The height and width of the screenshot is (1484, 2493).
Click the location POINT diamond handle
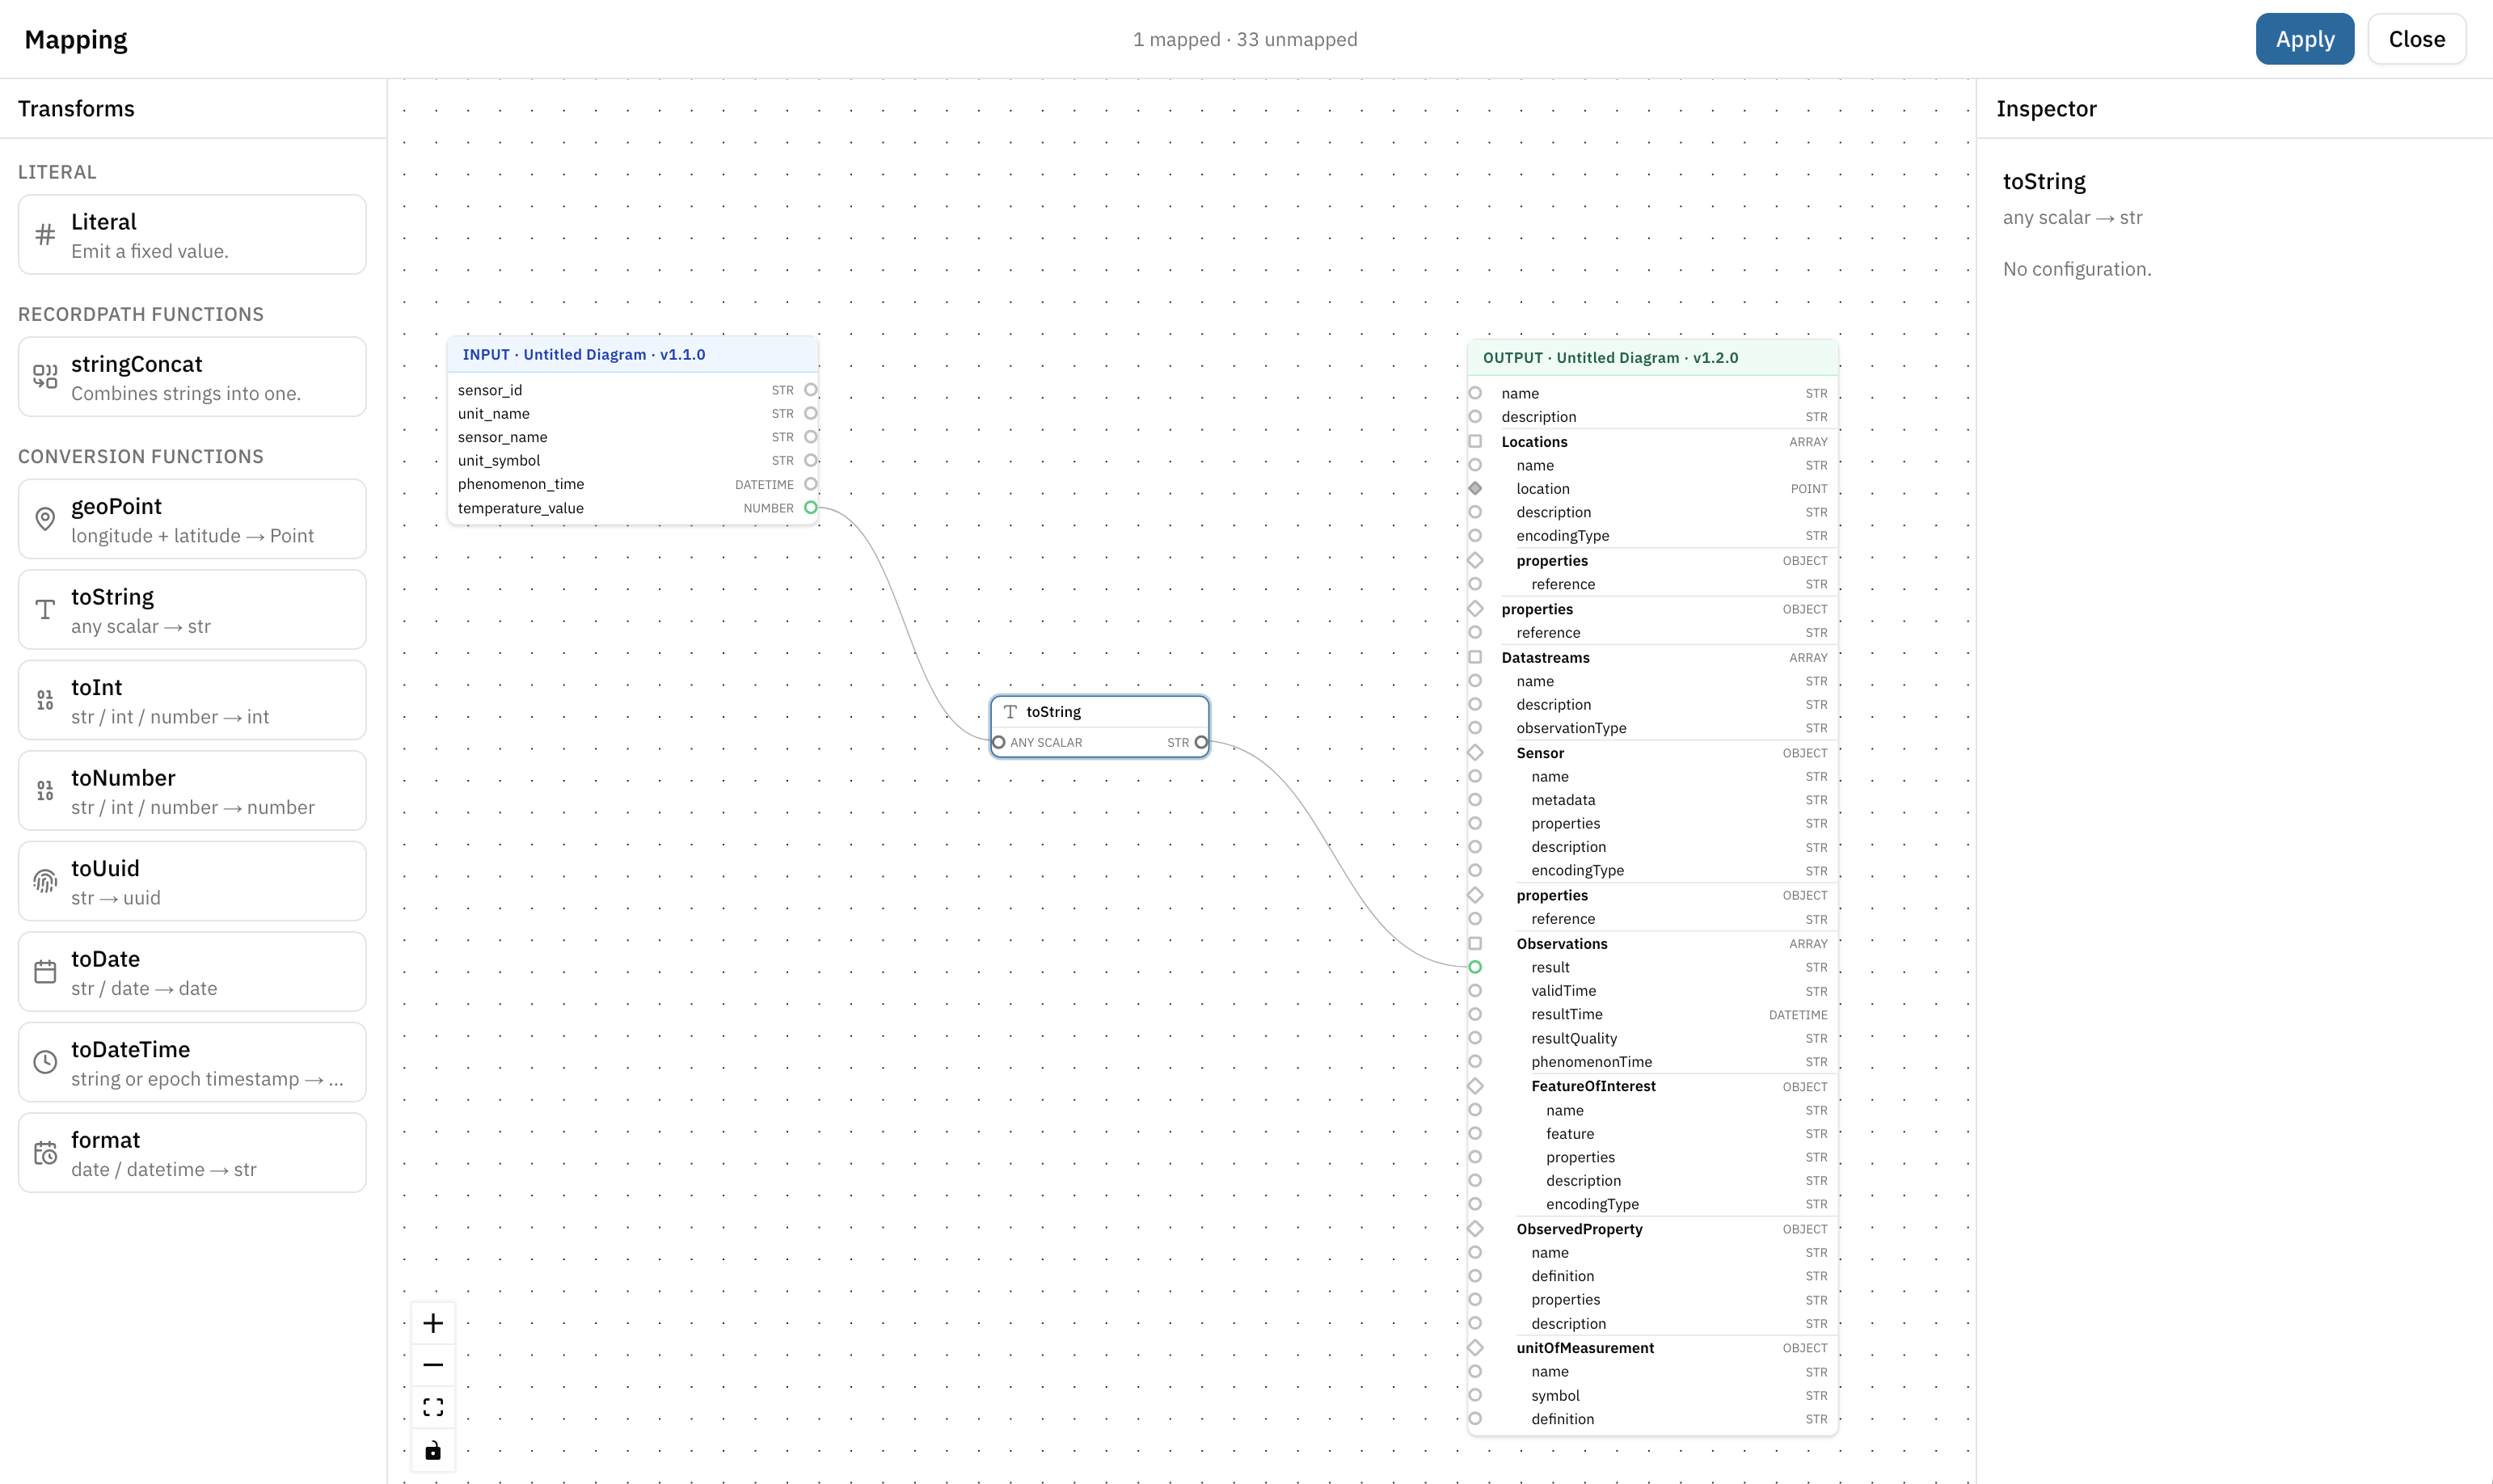click(1475, 488)
